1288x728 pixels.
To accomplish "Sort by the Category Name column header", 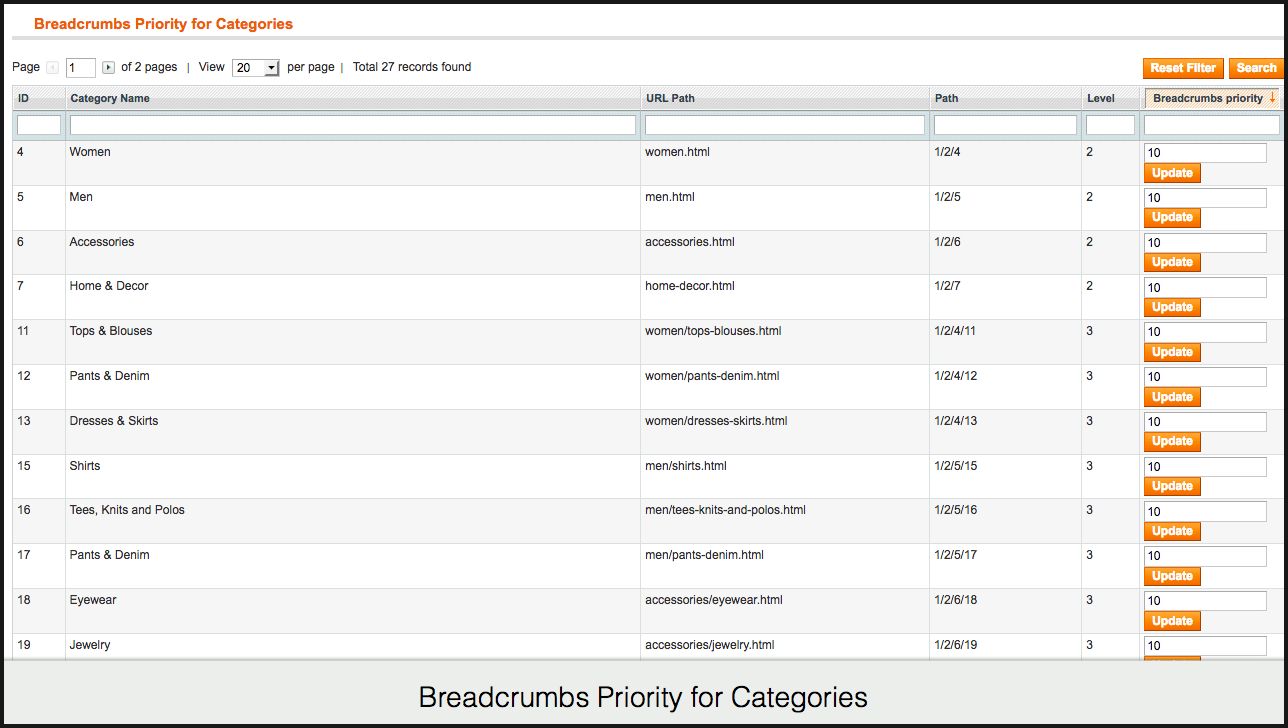I will (110, 98).
